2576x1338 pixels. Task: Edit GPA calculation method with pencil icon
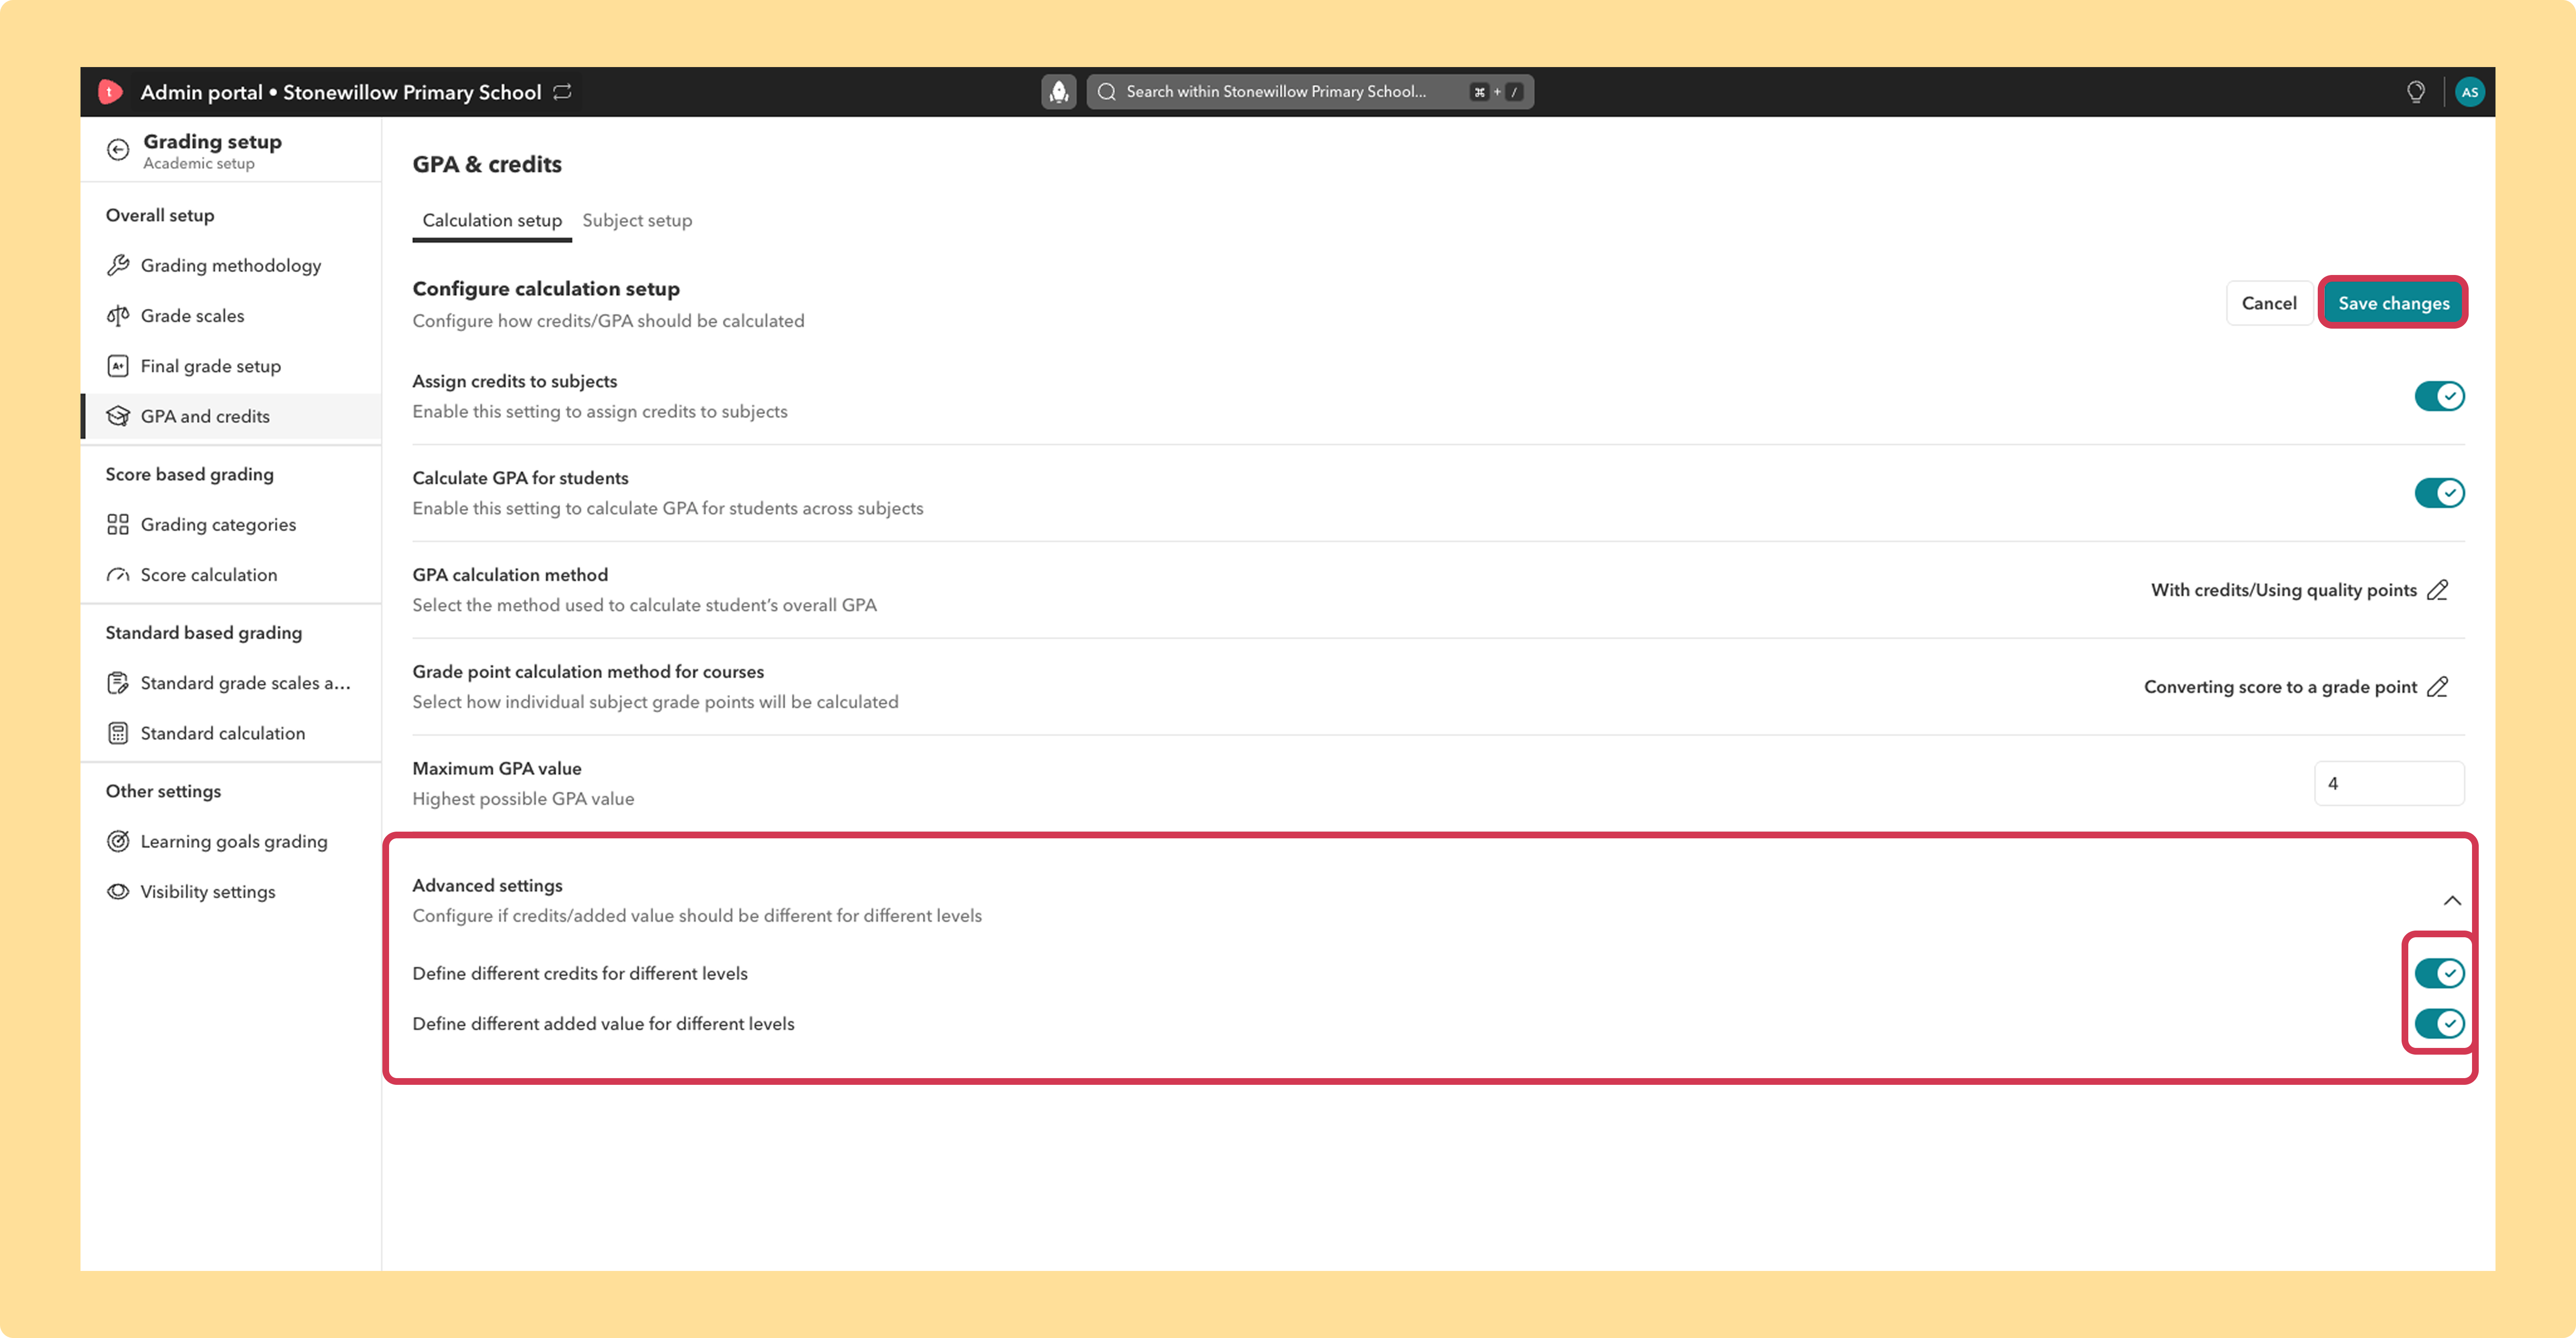tap(2438, 590)
